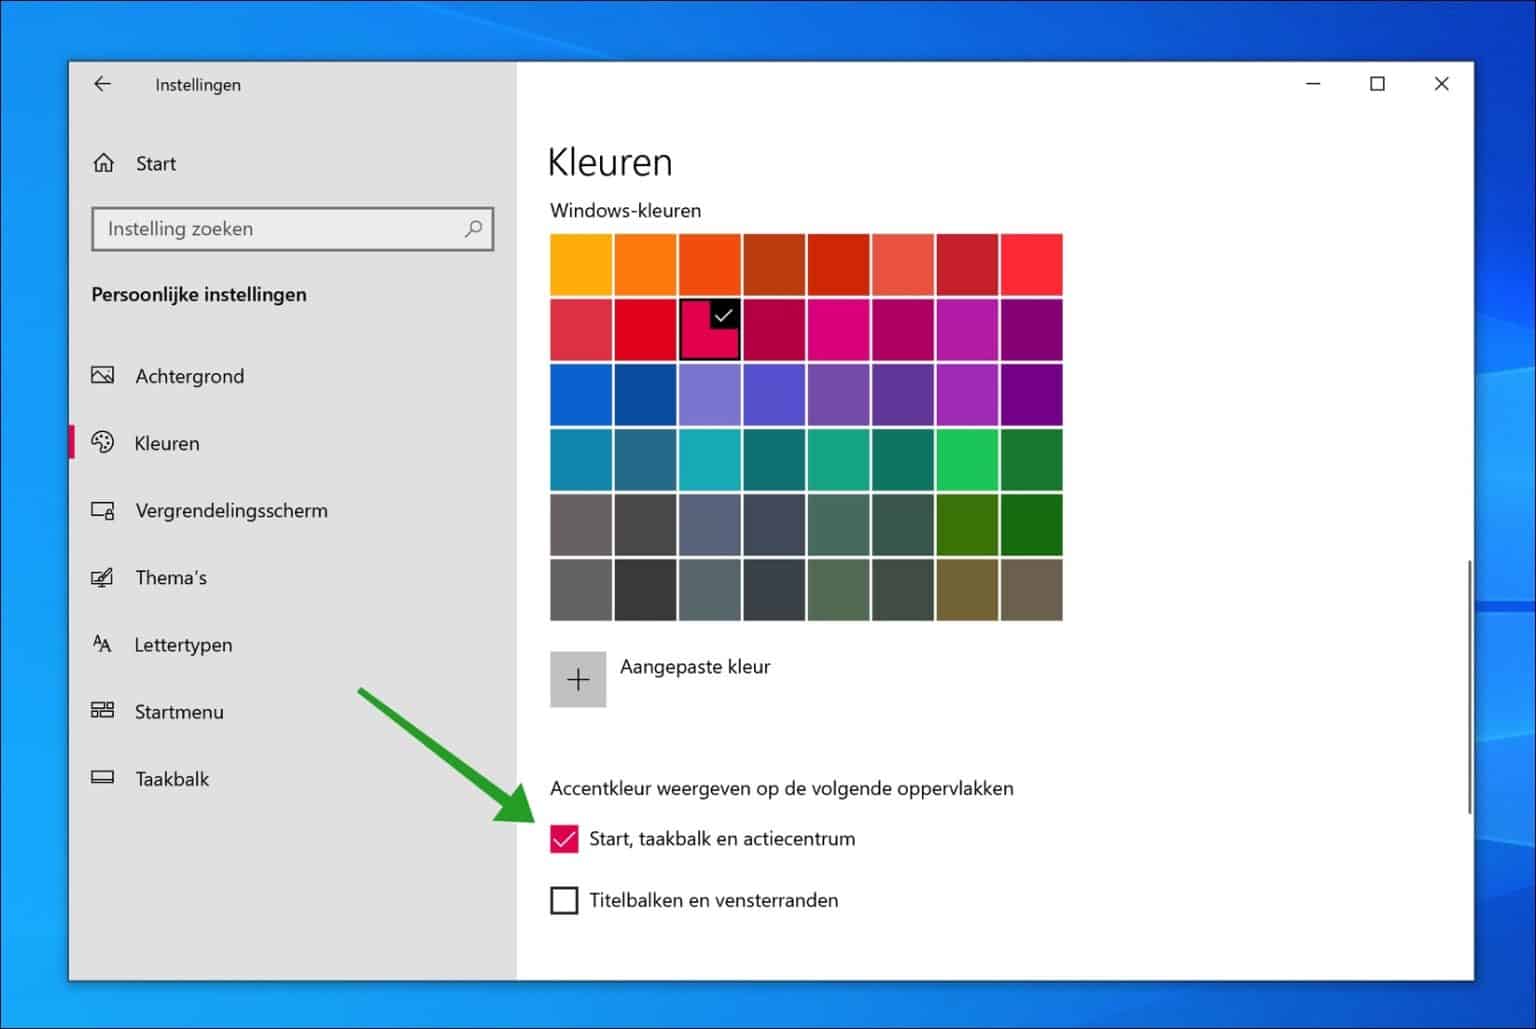Pick the yellow-gold swatch in first row
1536x1029 pixels.
click(x=581, y=265)
